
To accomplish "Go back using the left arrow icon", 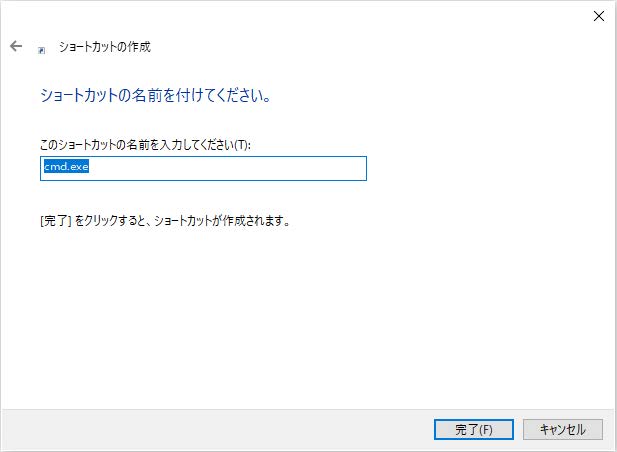I will pyautogui.click(x=16, y=46).
